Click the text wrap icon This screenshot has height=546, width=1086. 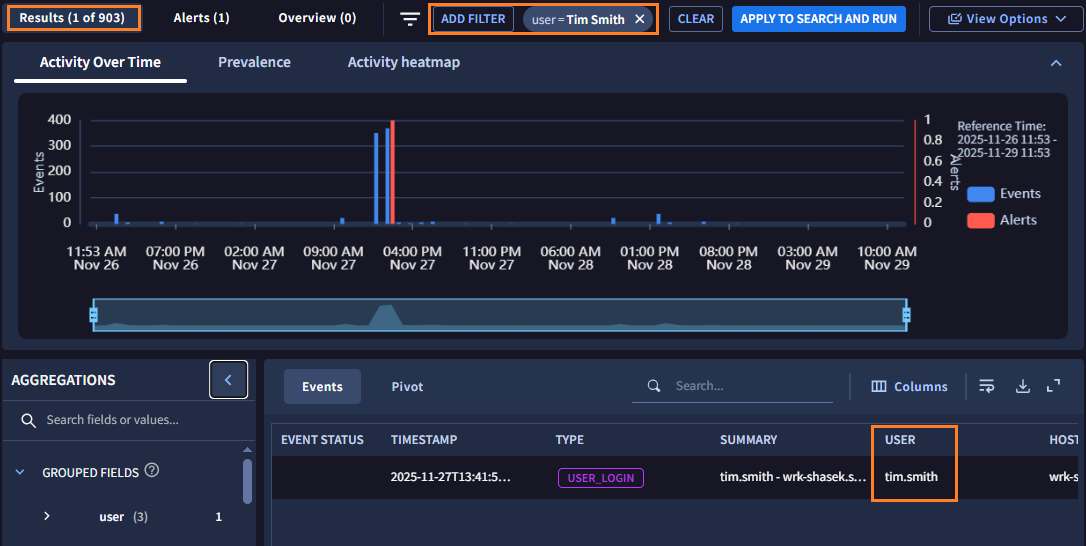coord(987,386)
